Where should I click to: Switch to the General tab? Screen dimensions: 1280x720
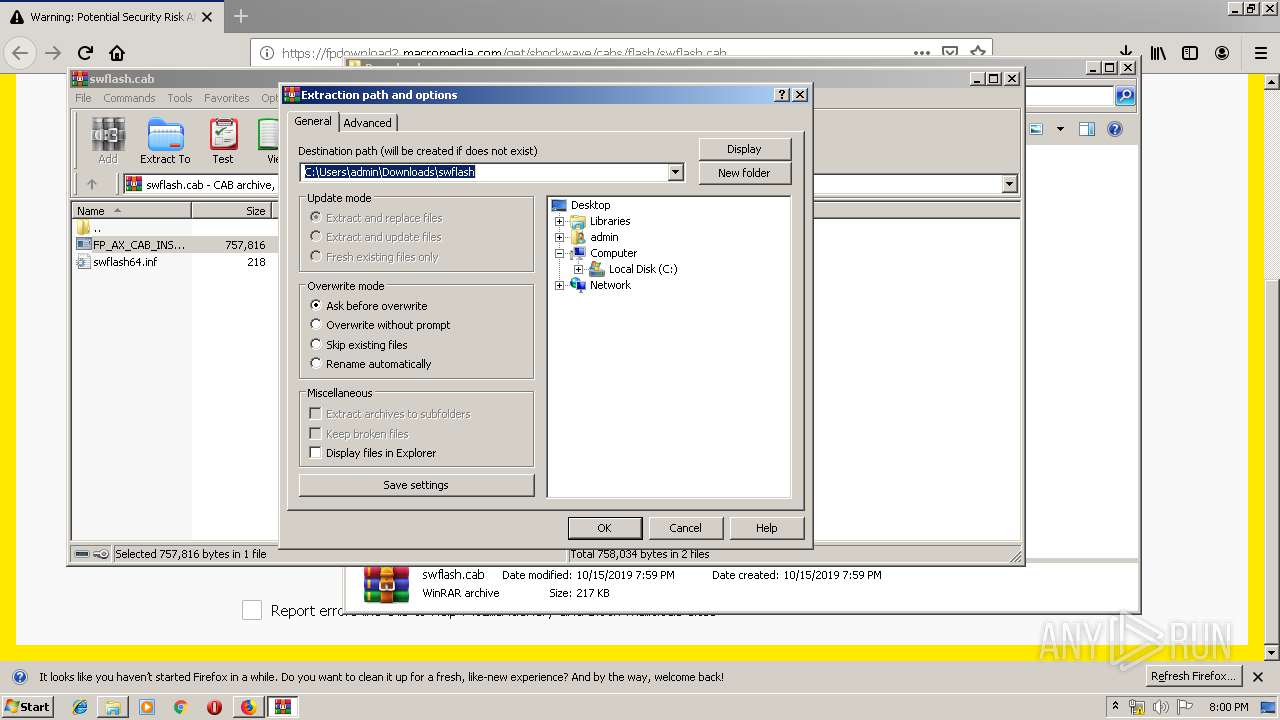313,121
